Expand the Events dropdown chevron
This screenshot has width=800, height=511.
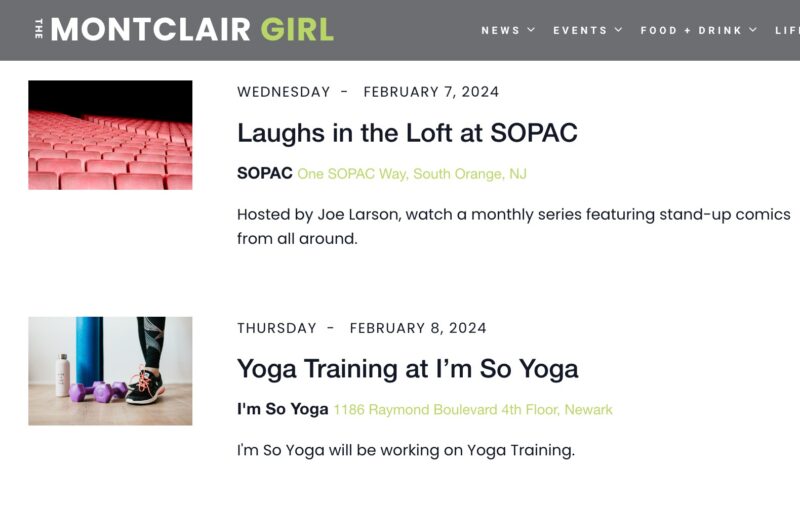click(x=618, y=30)
